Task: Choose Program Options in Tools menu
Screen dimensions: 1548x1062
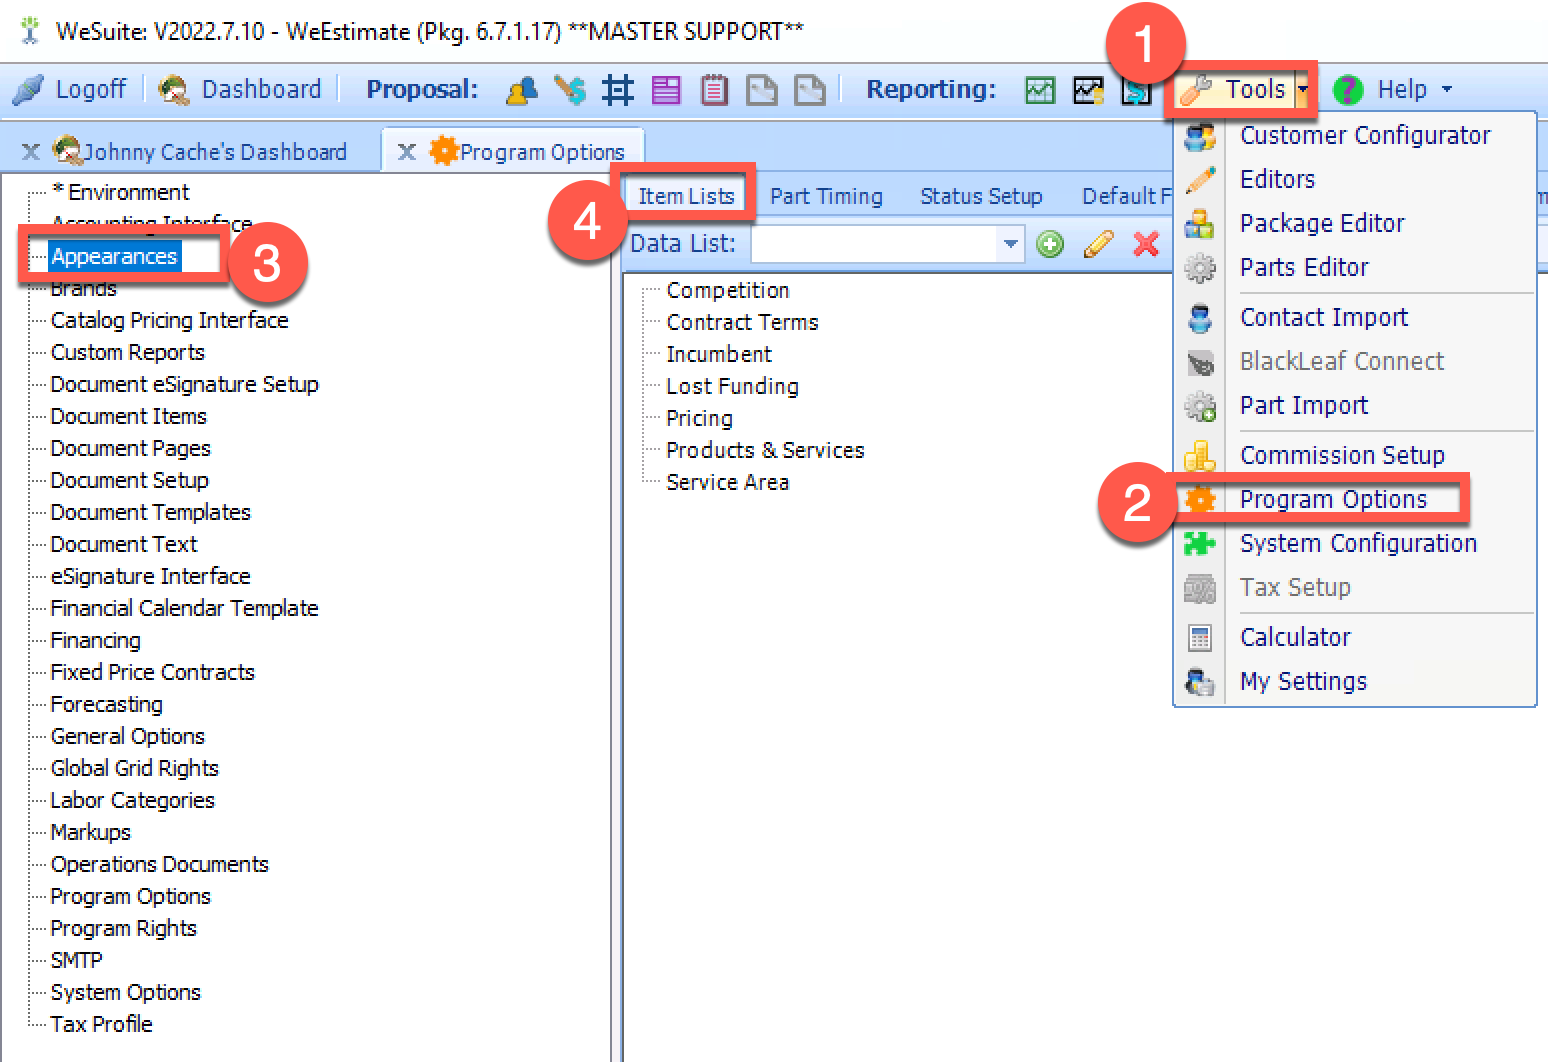Action: 1333,499
